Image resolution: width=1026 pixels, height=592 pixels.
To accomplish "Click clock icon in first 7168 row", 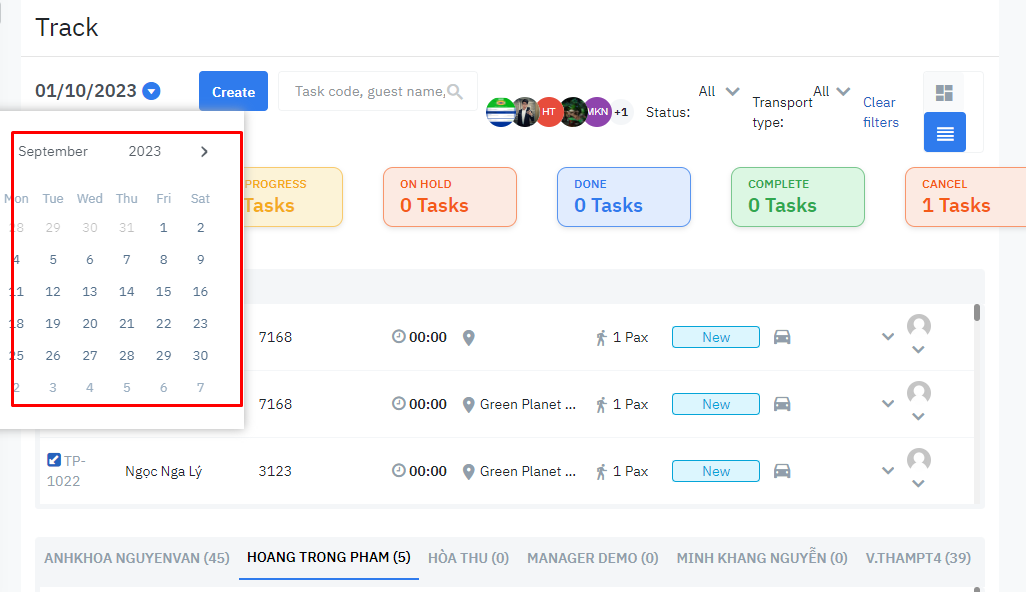I will coord(398,336).
